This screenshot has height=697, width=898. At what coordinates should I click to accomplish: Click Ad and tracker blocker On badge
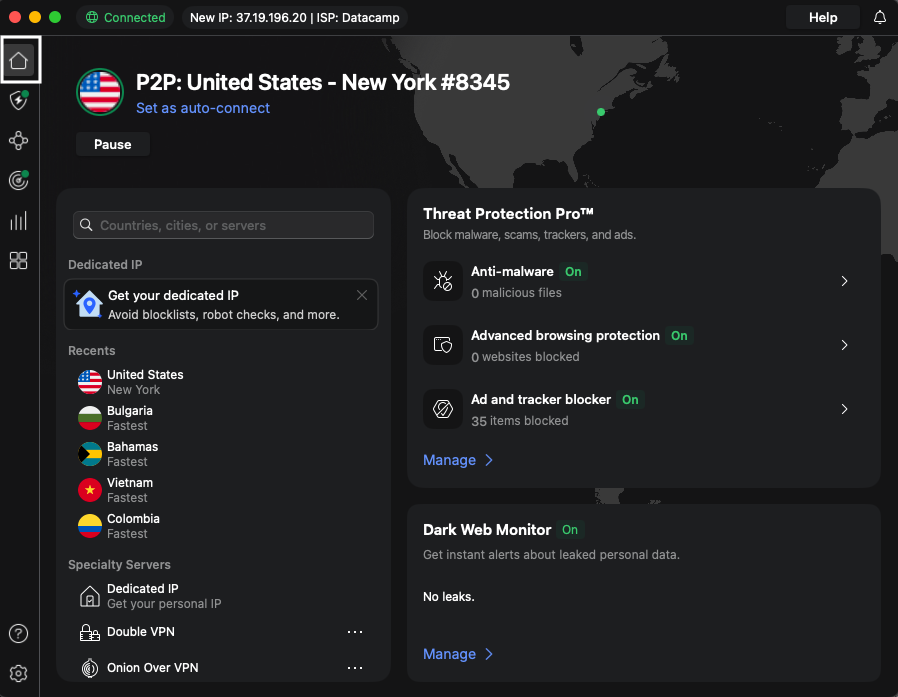(x=630, y=400)
